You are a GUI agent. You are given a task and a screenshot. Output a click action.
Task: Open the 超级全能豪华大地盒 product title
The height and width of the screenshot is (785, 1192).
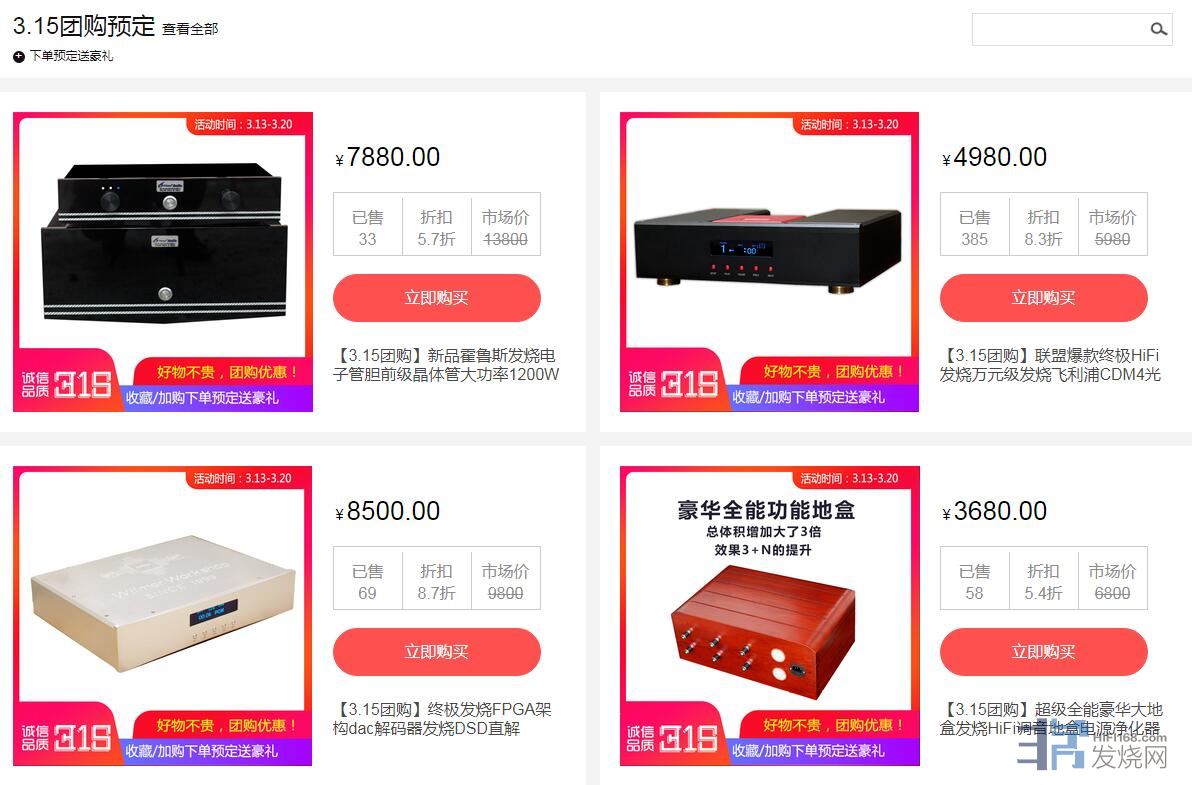(1051, 719)
